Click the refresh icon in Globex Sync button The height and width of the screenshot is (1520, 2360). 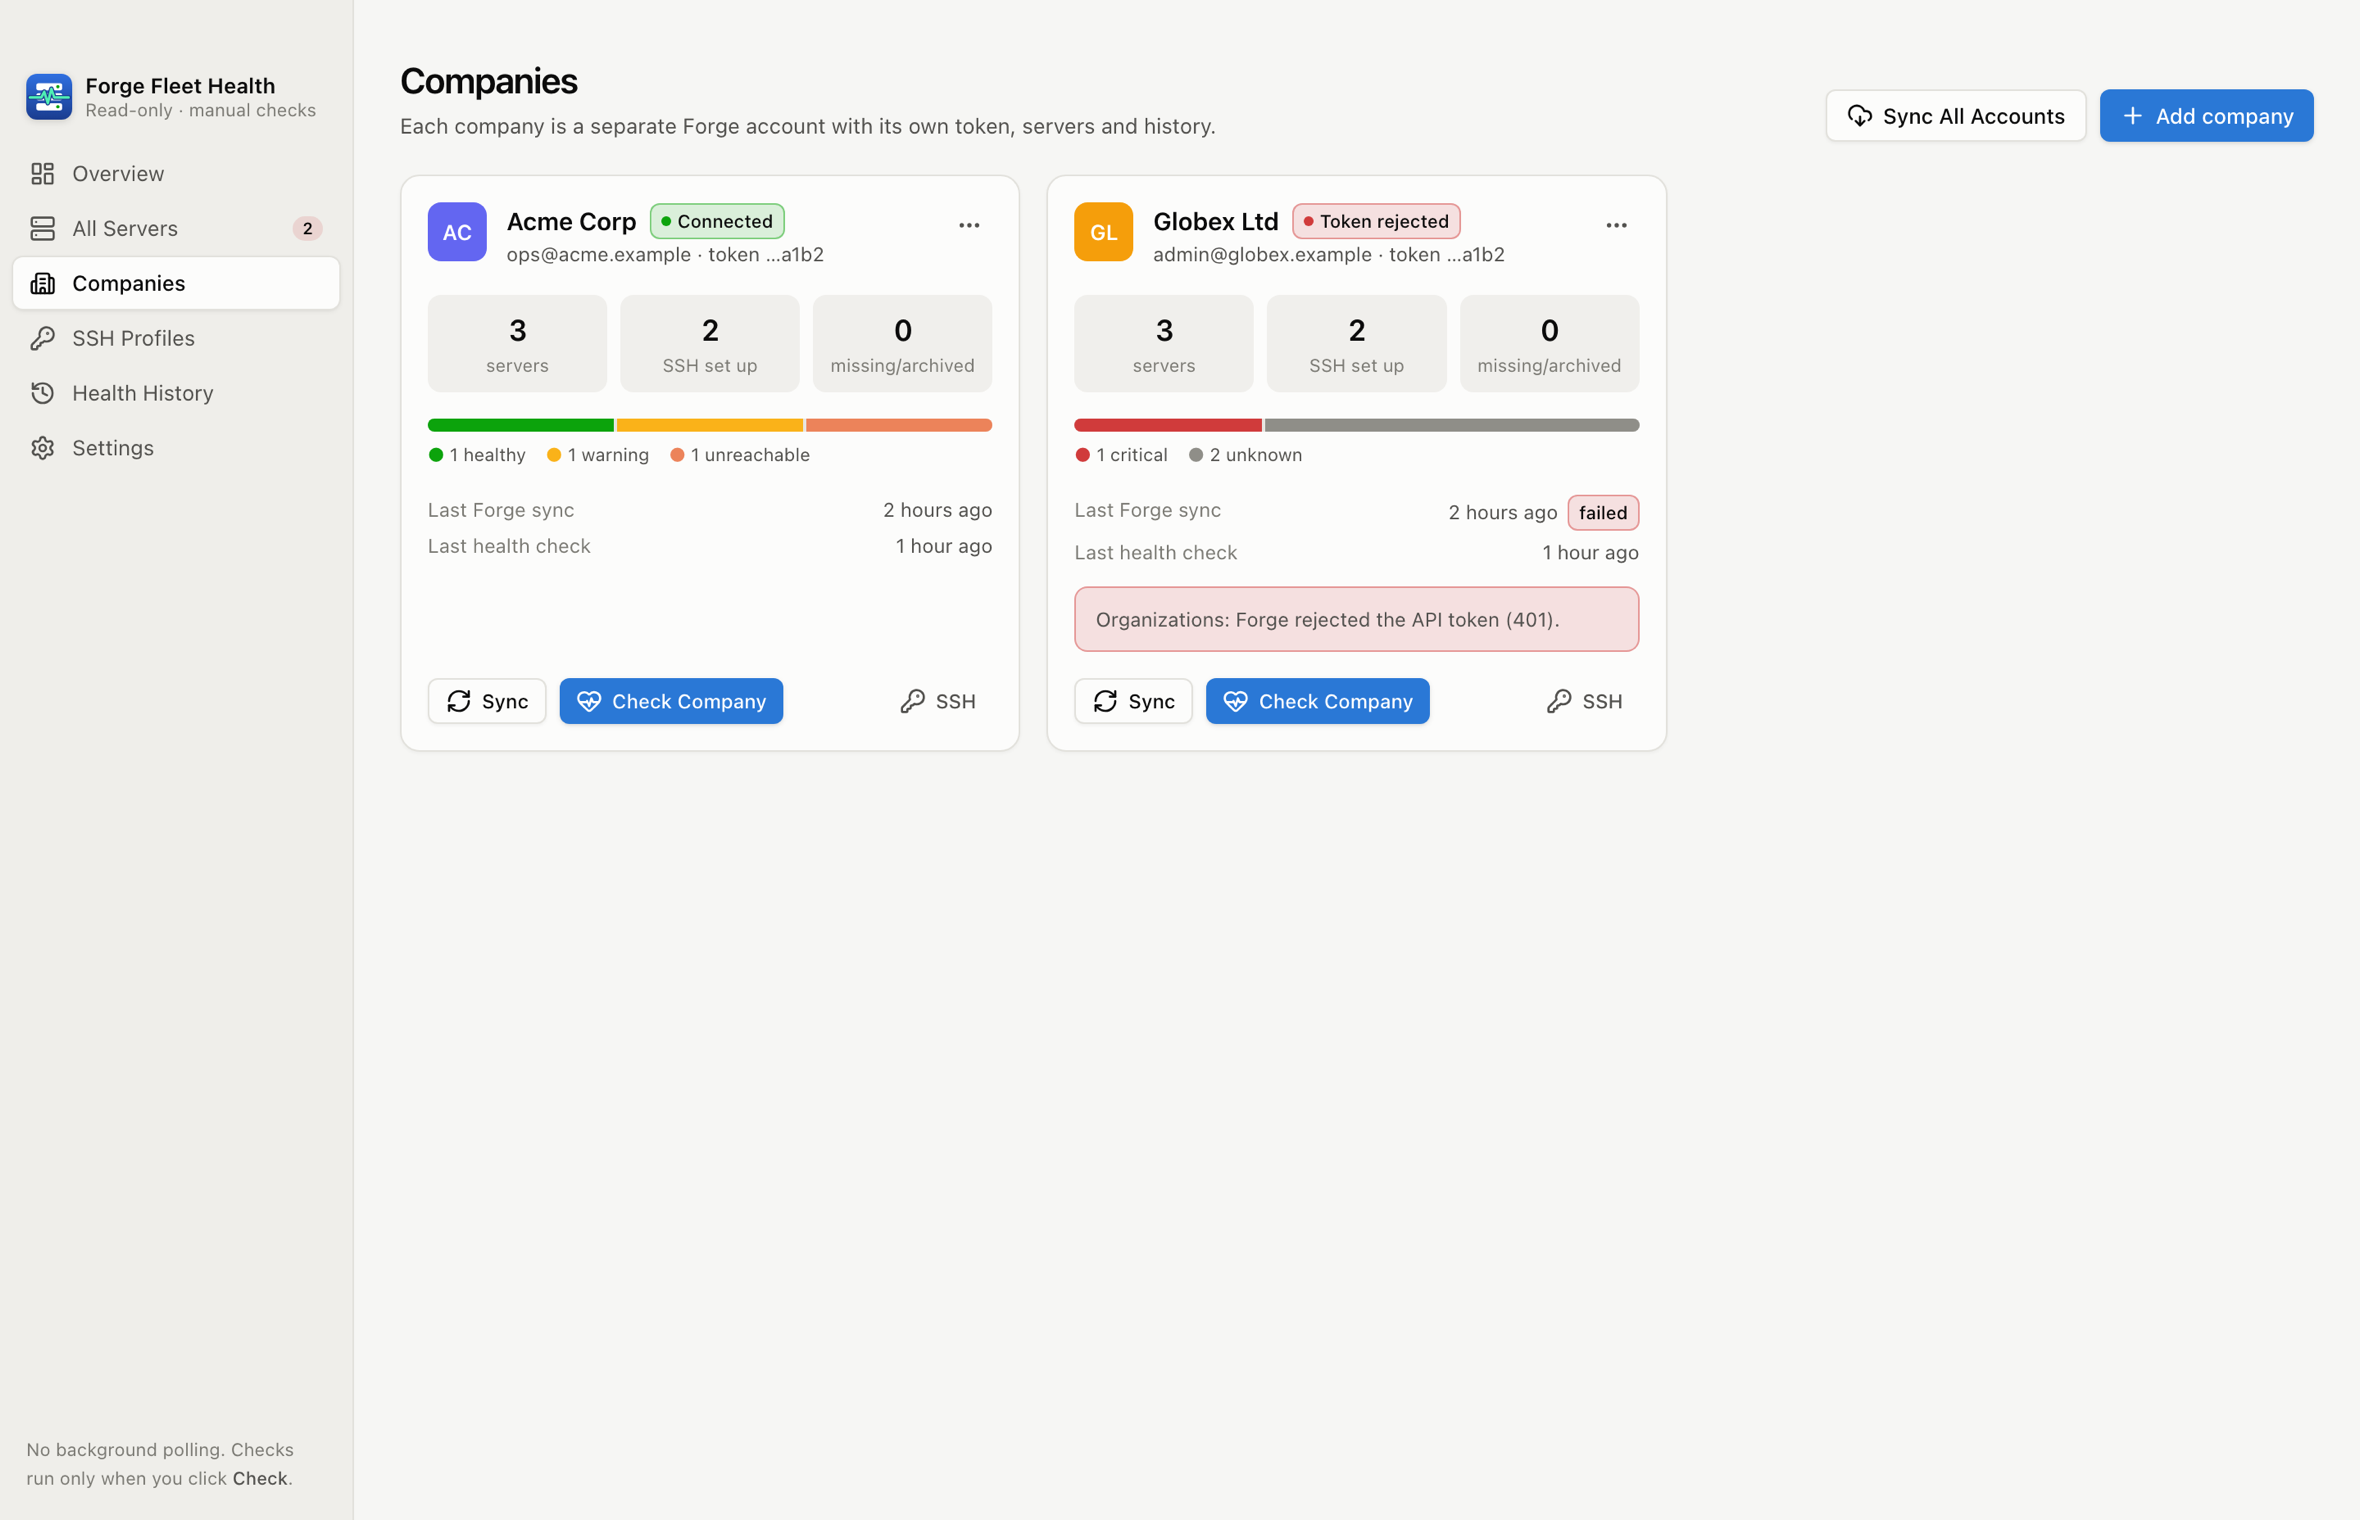click(1105, 701)
